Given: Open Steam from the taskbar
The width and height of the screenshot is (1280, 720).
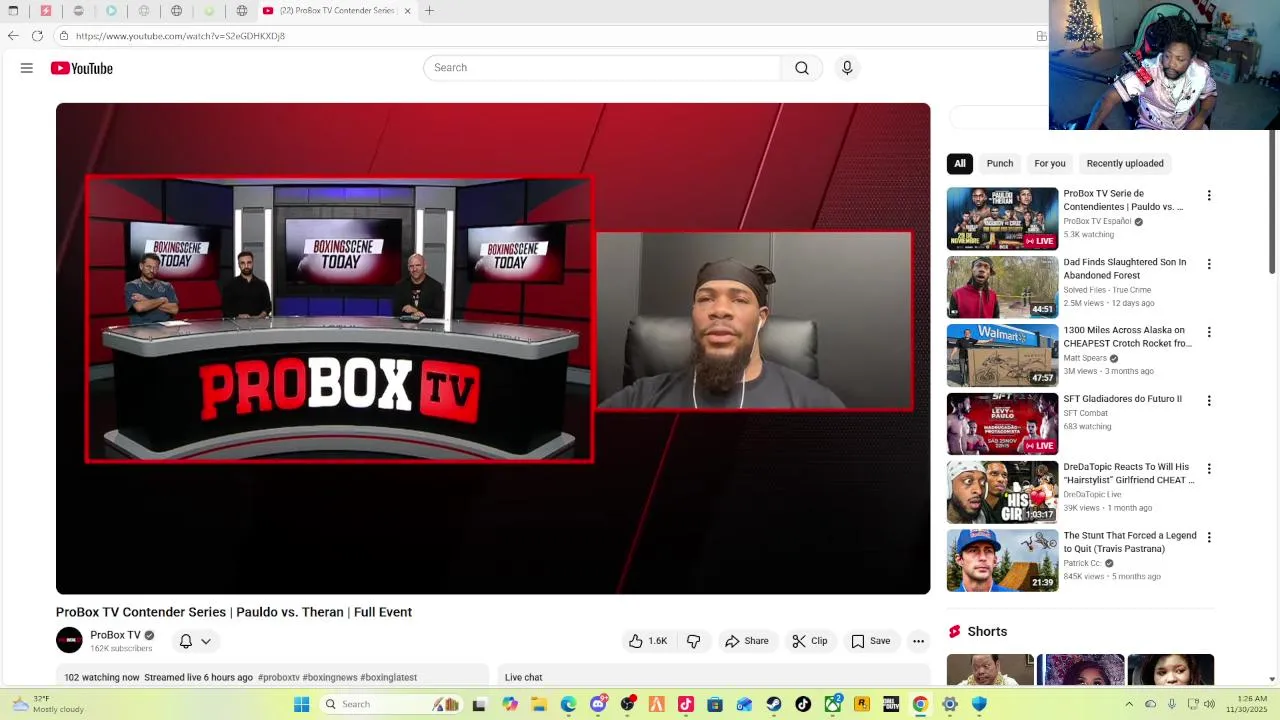Looking at the screenshot, I should pos(774,704).
